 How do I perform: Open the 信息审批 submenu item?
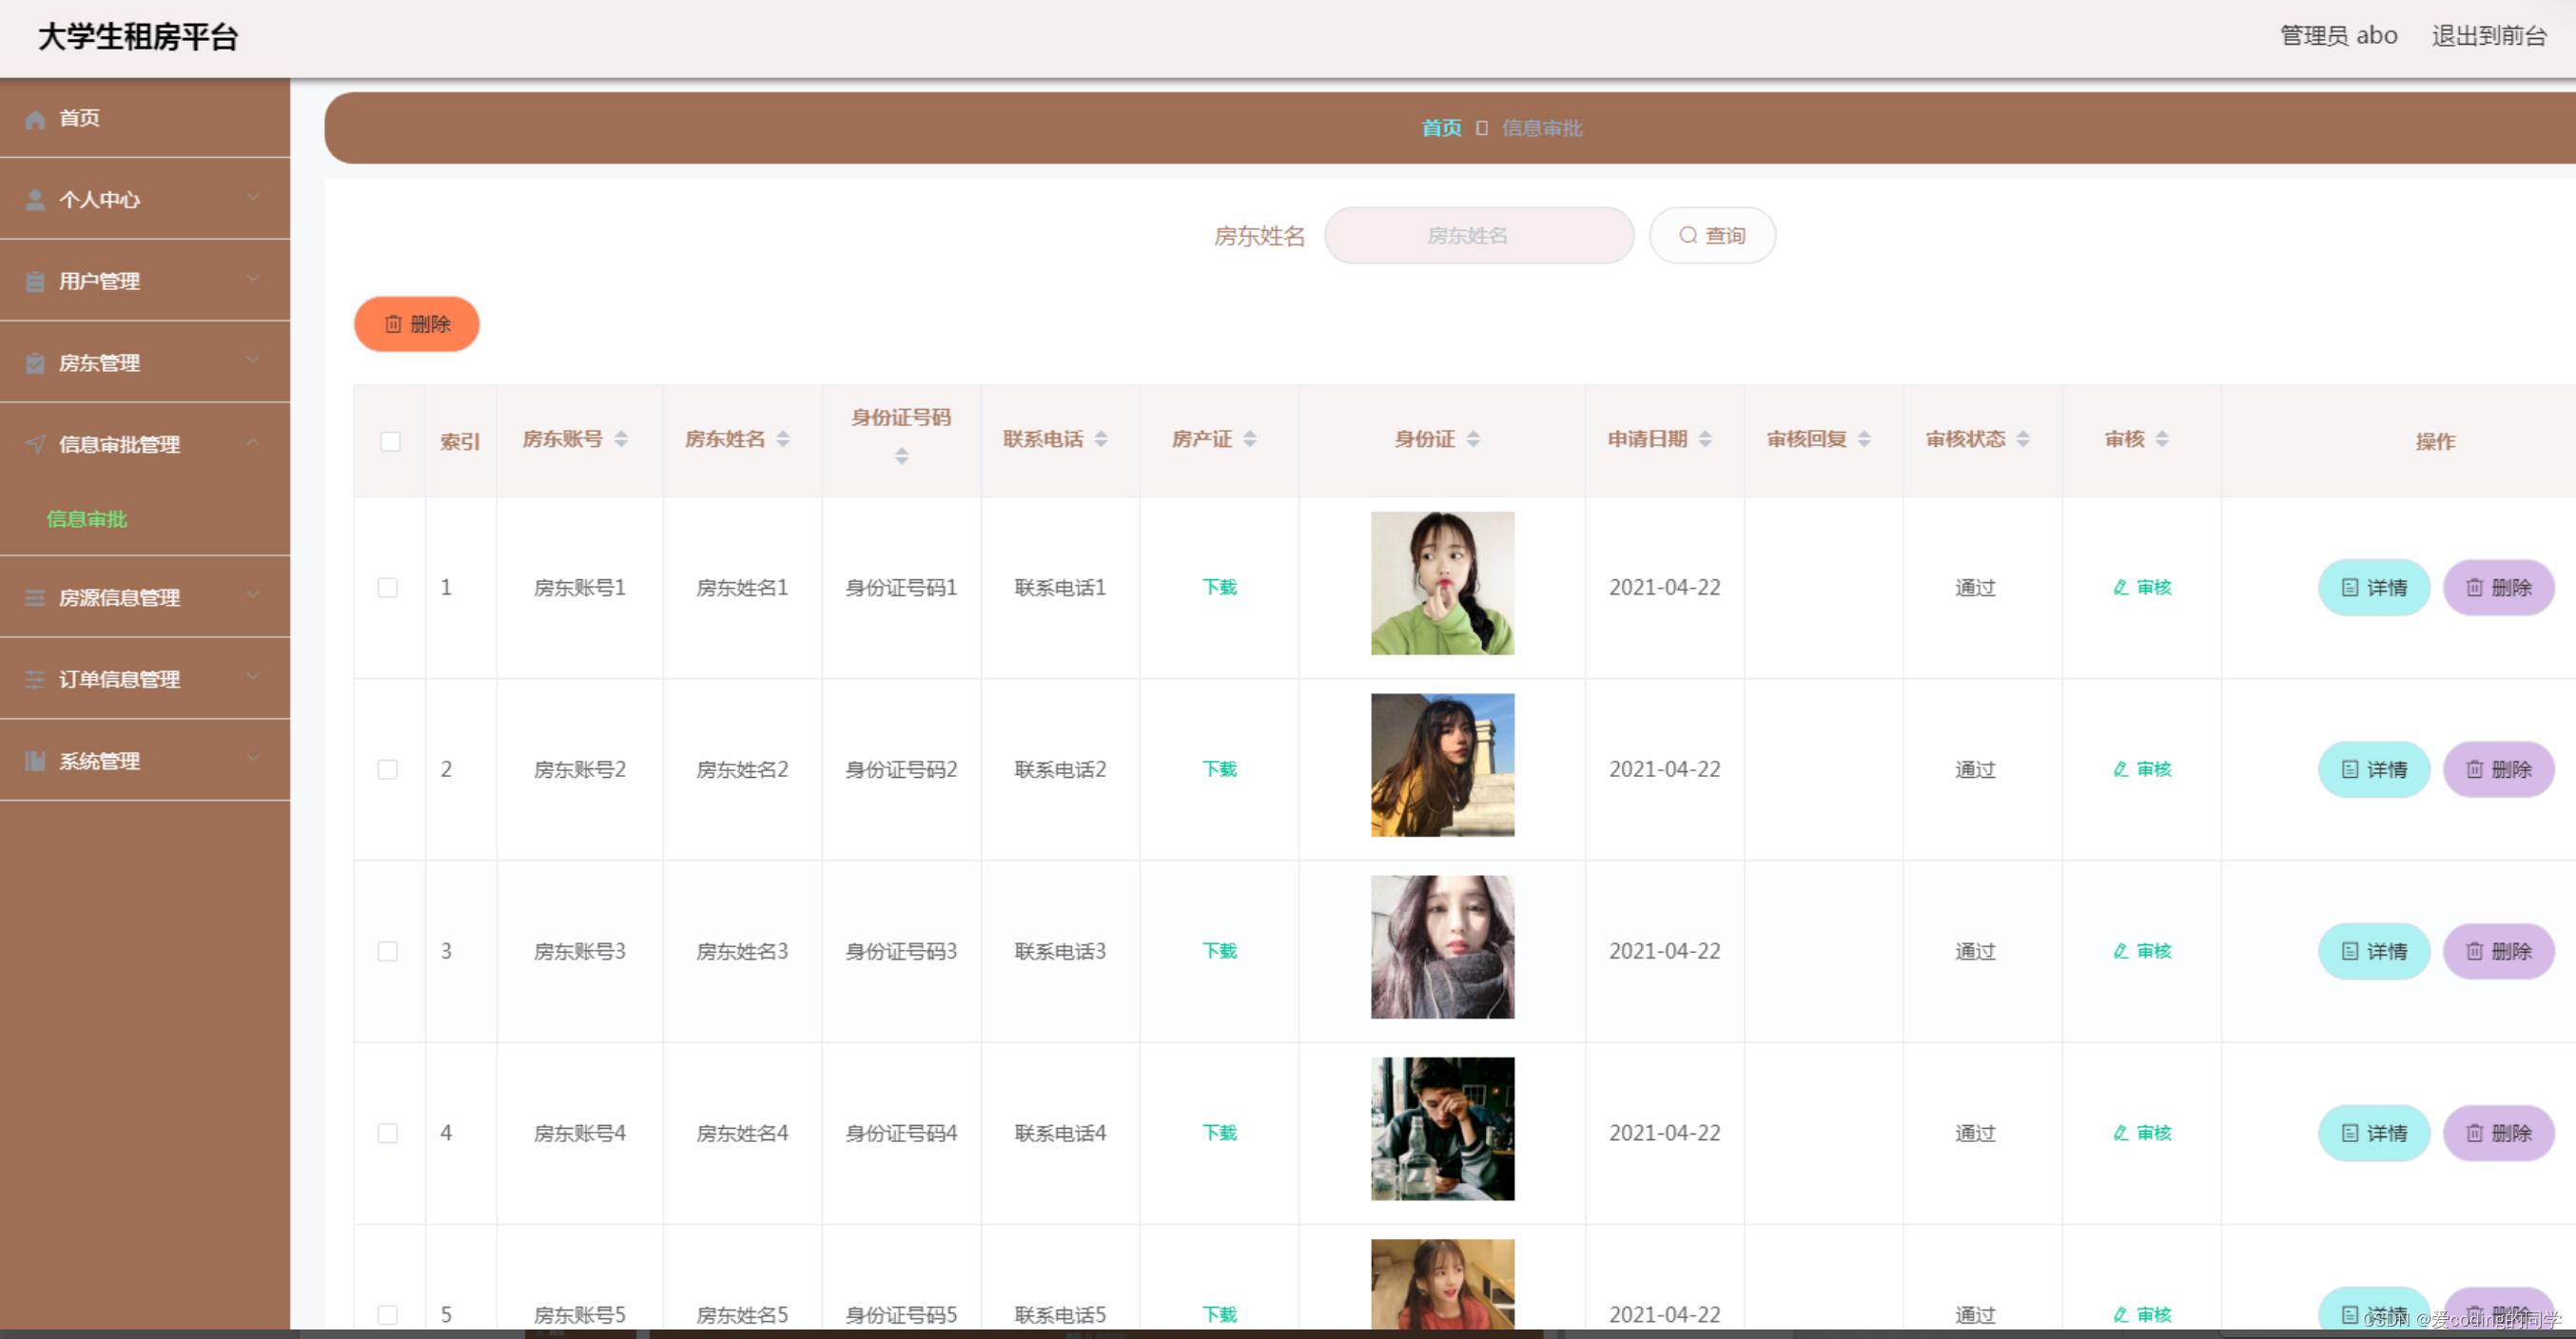click(87, 519)
